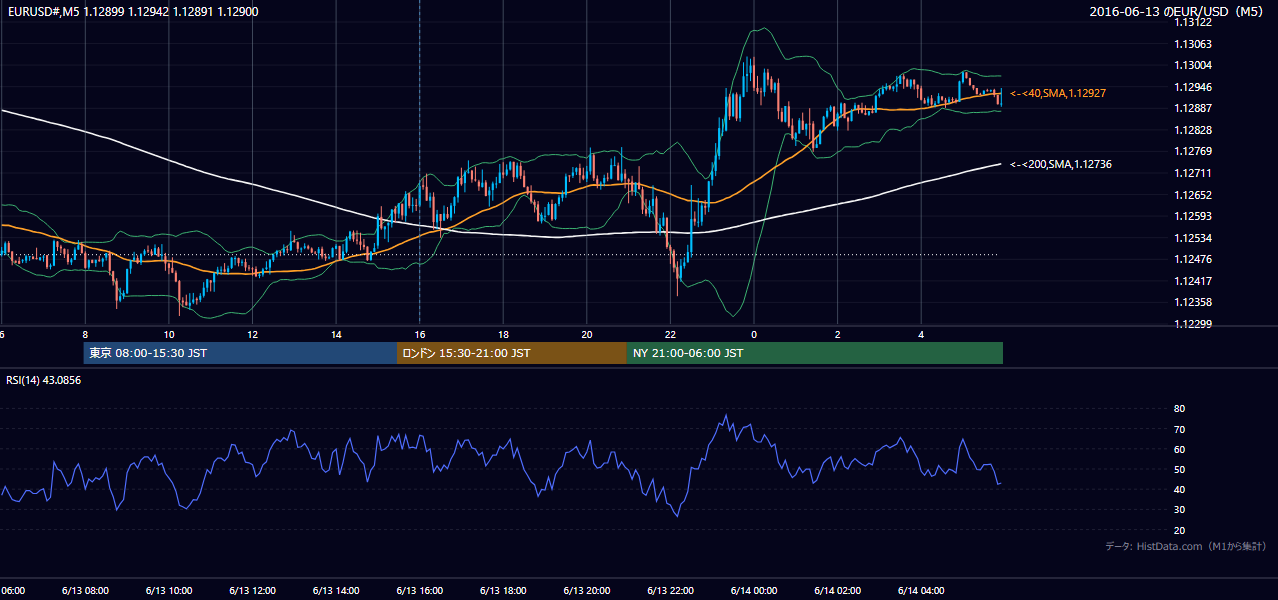This screenshot has height=600, width=1278.
Task: Click bottom time label 6/13 16:00
Action: [420, 590]
